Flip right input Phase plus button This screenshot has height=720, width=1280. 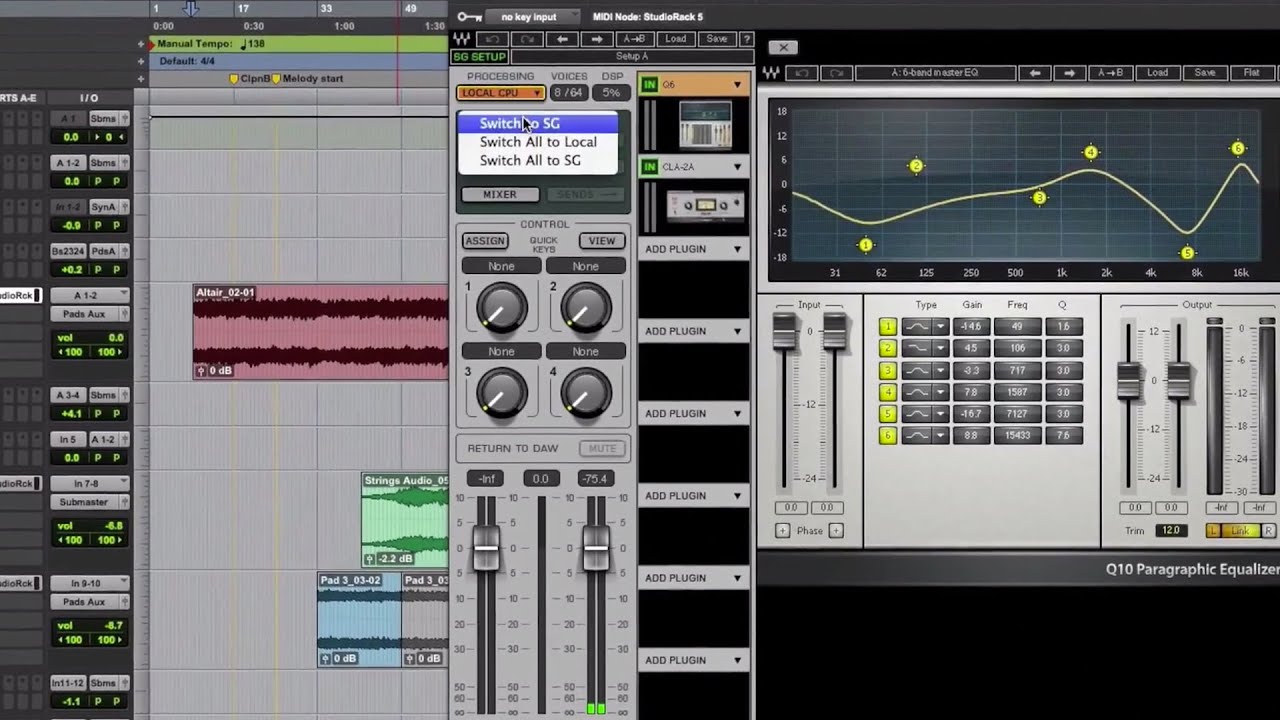click(x=835, y=531)
